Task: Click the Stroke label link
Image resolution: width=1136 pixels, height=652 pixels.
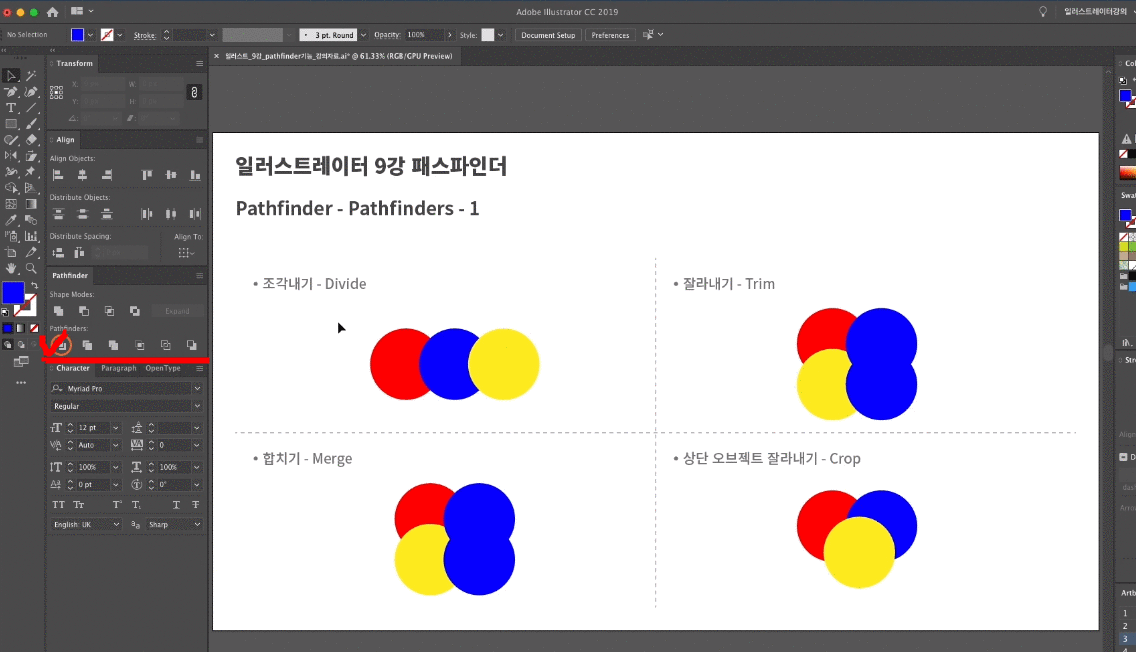Action: [x=144, y=35]
